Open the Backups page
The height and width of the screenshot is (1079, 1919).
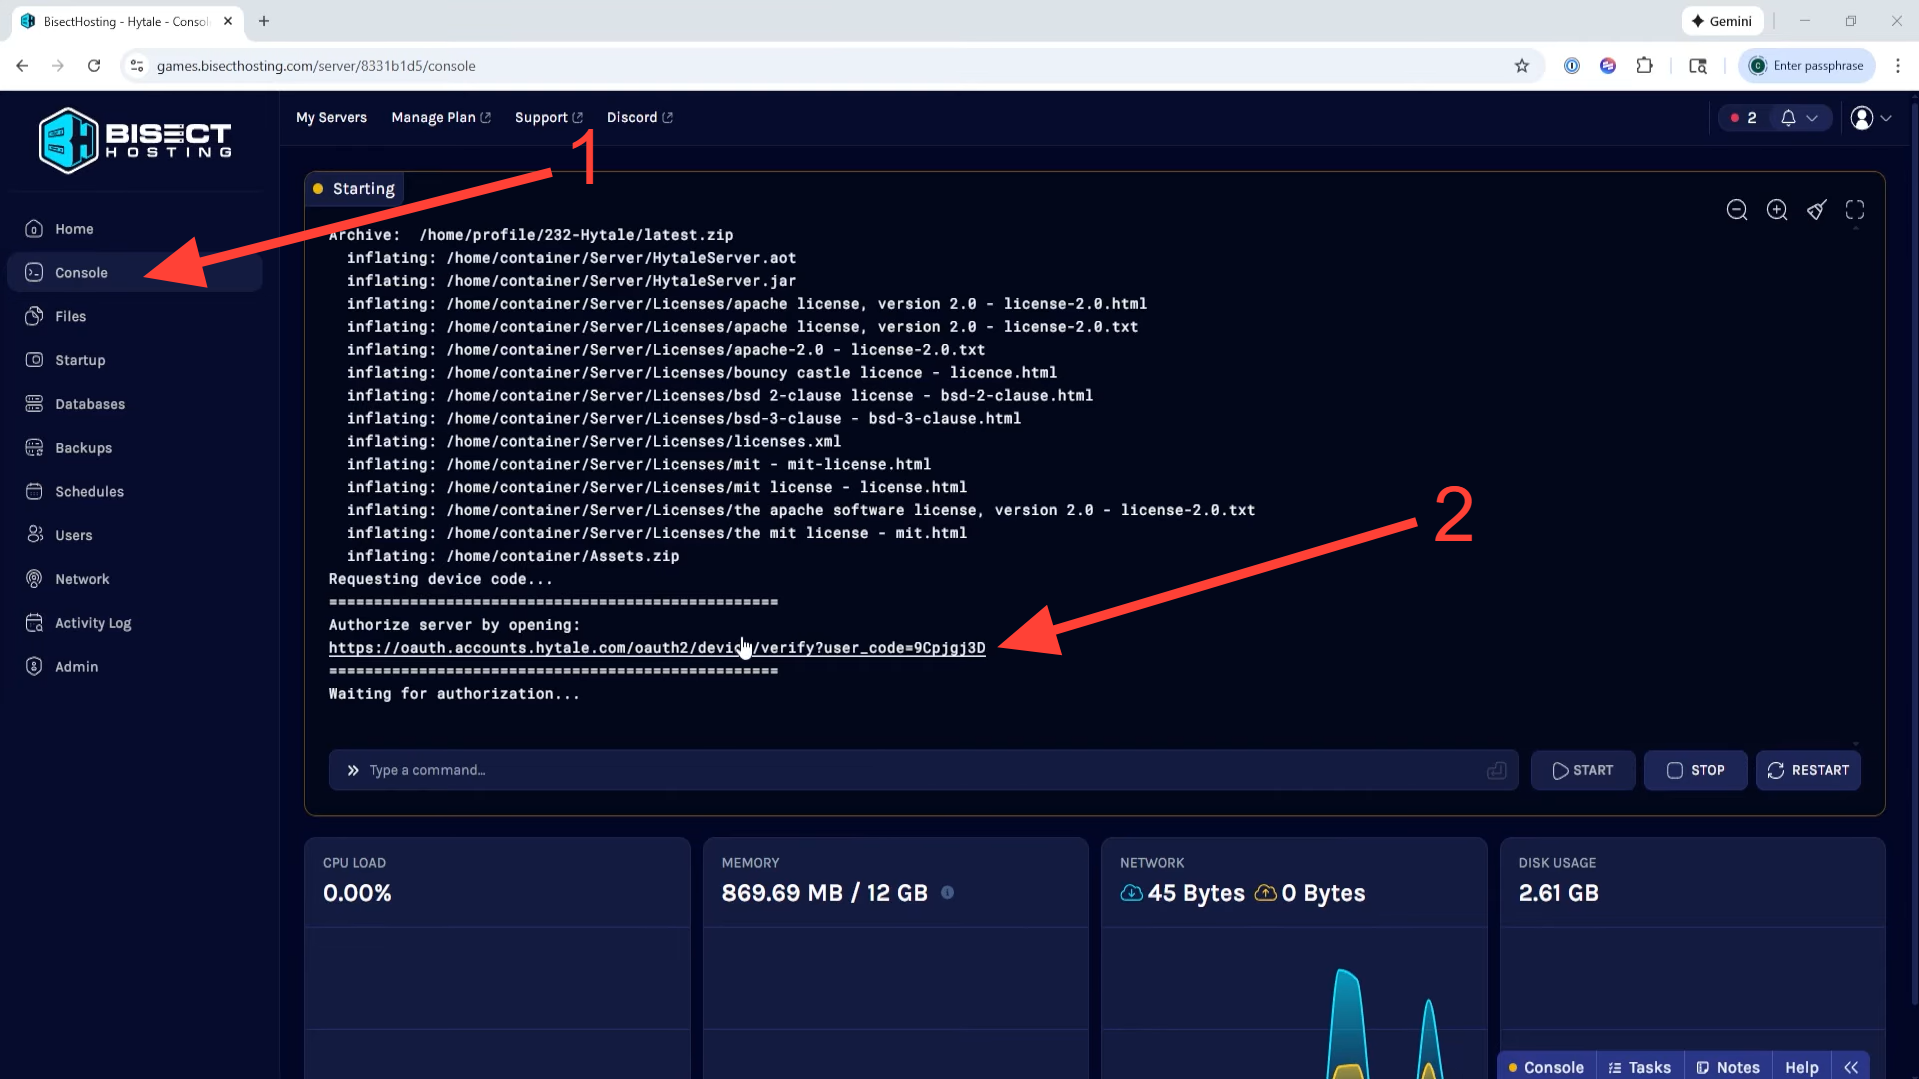83,448
